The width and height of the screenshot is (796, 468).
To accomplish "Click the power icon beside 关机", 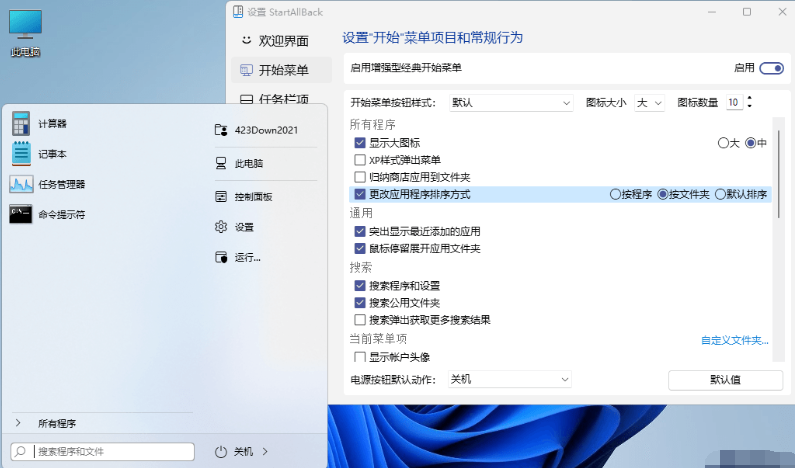I will [221, 452].
